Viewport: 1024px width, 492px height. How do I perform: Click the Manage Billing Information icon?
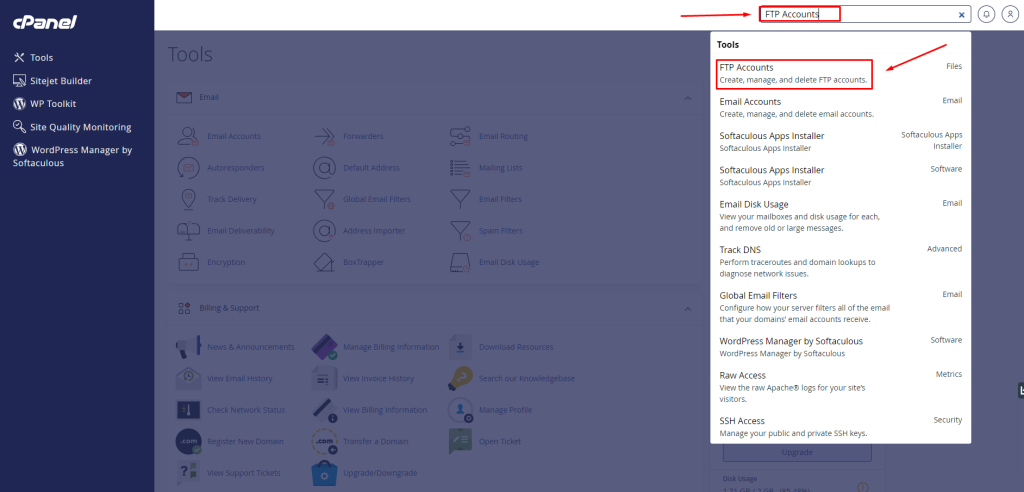tap(324, 347)
